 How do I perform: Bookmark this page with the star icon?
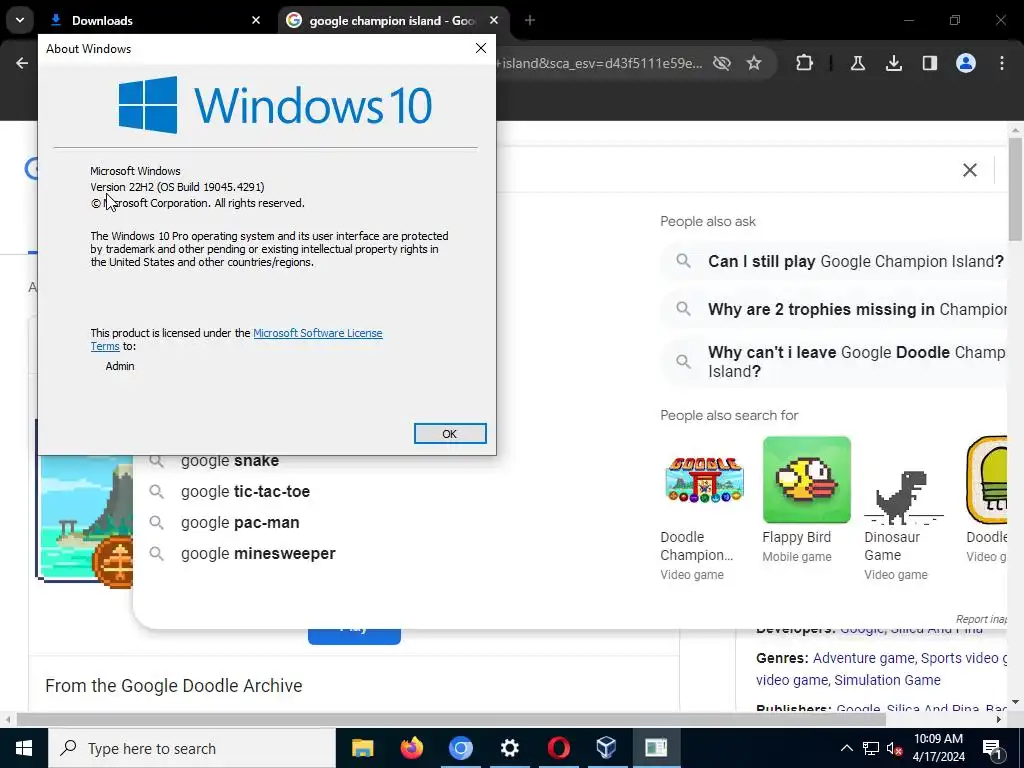[754, 63]
